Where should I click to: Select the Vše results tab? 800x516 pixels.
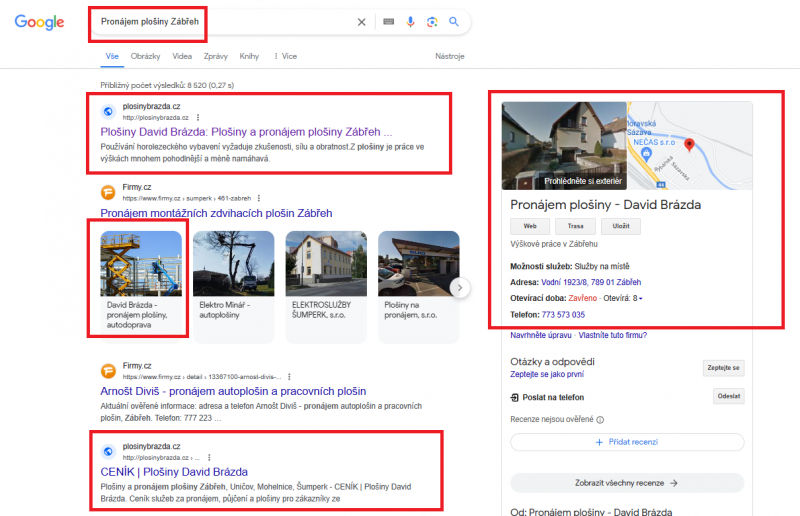point(112,56)
